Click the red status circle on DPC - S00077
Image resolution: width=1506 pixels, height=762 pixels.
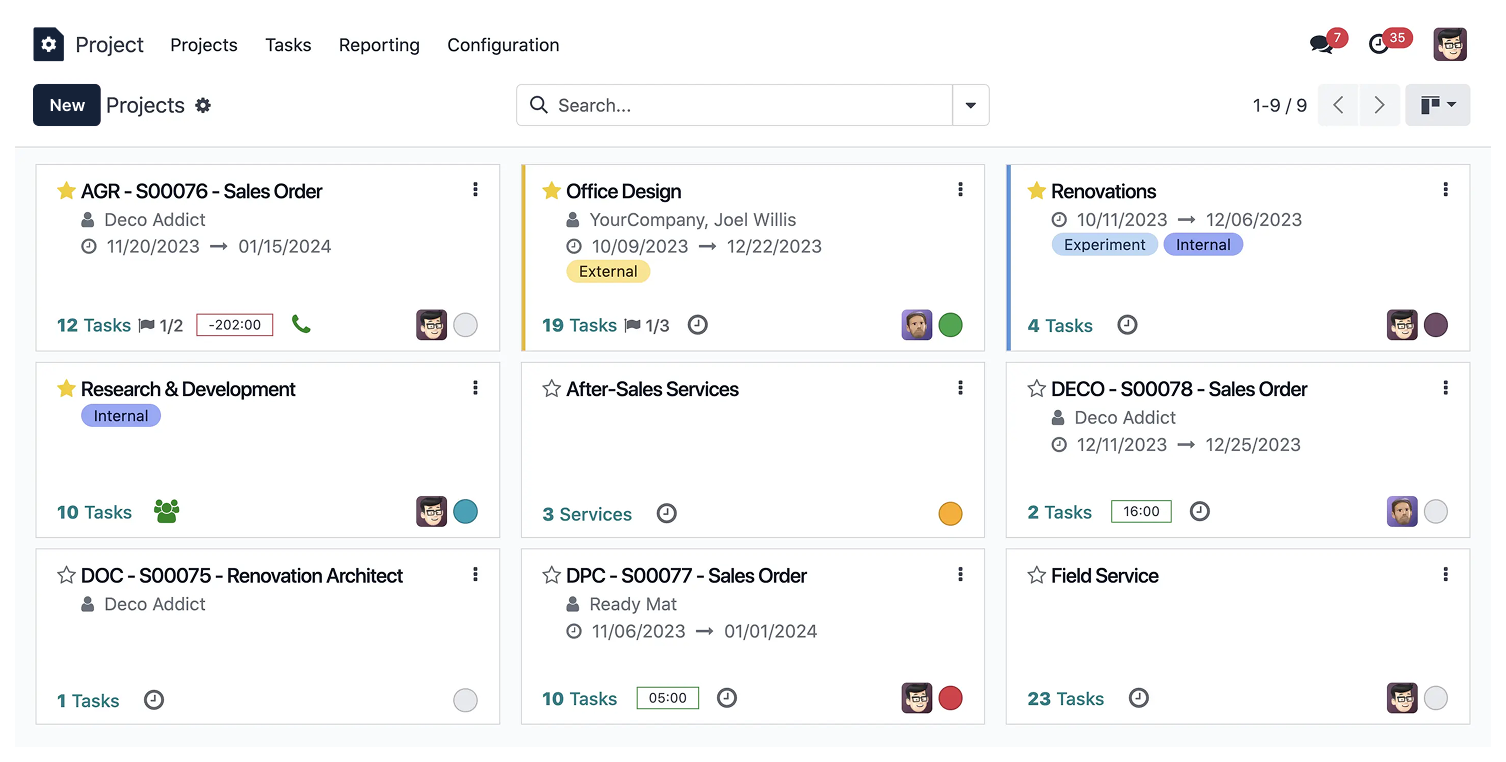[x=950, y=698]
